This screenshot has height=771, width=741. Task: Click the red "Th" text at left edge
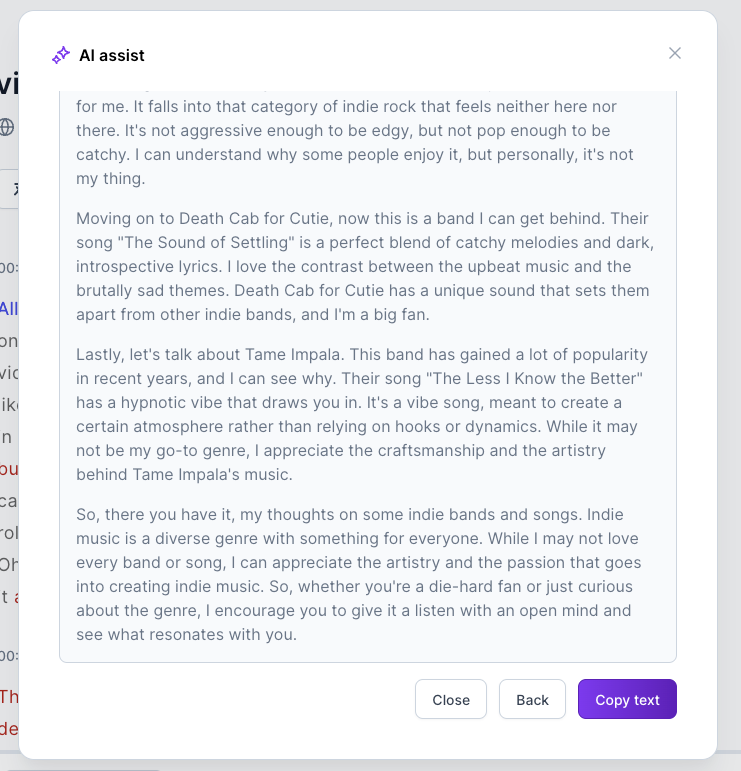(x=8, y=696)
